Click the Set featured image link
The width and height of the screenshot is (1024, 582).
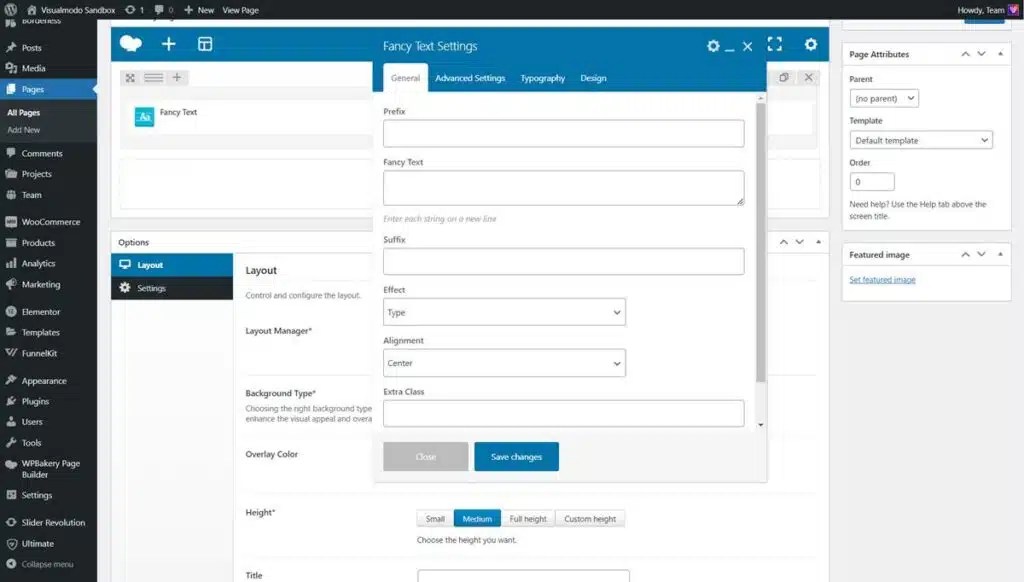pos(880,279)
